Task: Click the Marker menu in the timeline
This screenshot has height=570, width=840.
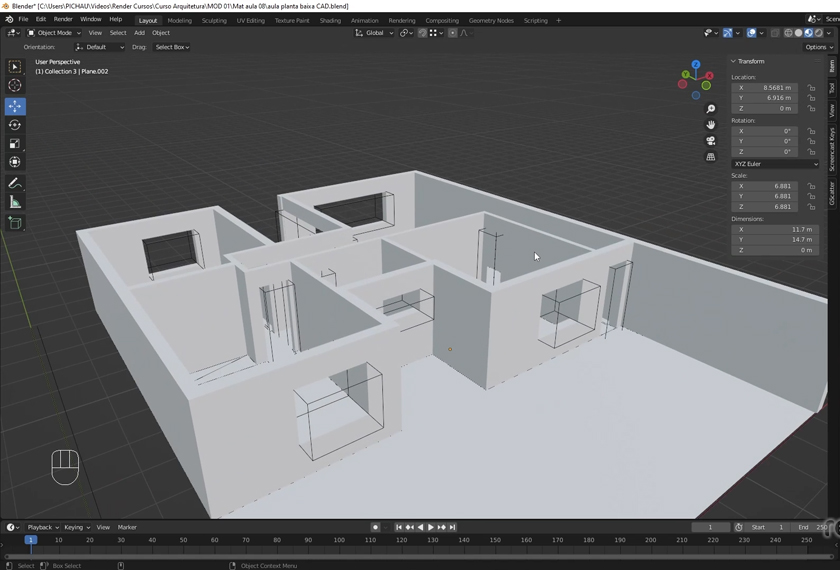Action: tap(127, 527)
